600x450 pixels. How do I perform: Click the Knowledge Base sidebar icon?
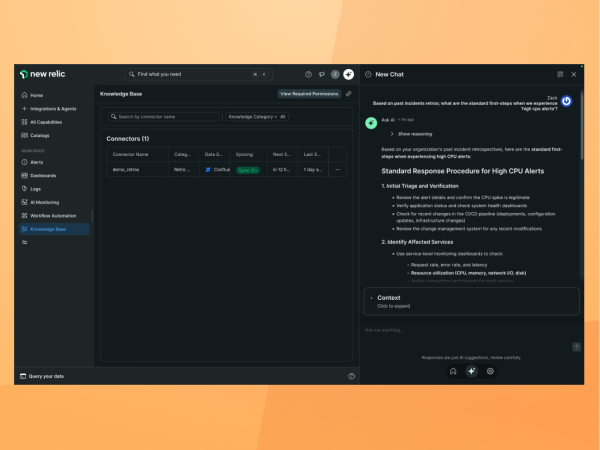coord(24,229)
